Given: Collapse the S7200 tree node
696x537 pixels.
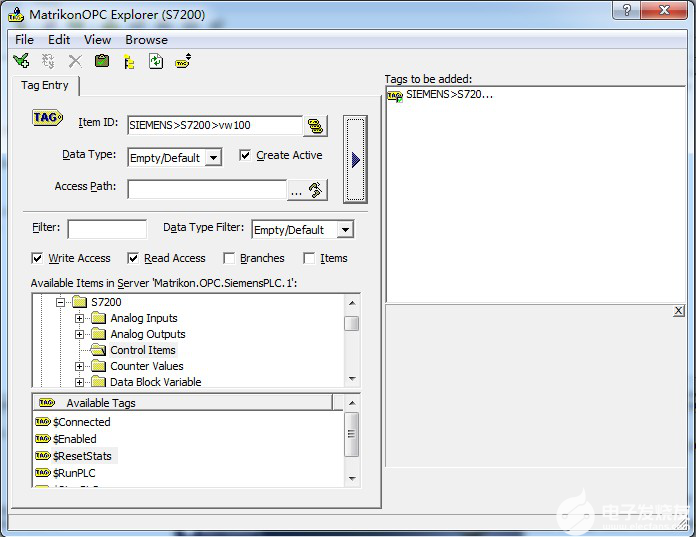Looking at the screenshot, I should [60, 302].
